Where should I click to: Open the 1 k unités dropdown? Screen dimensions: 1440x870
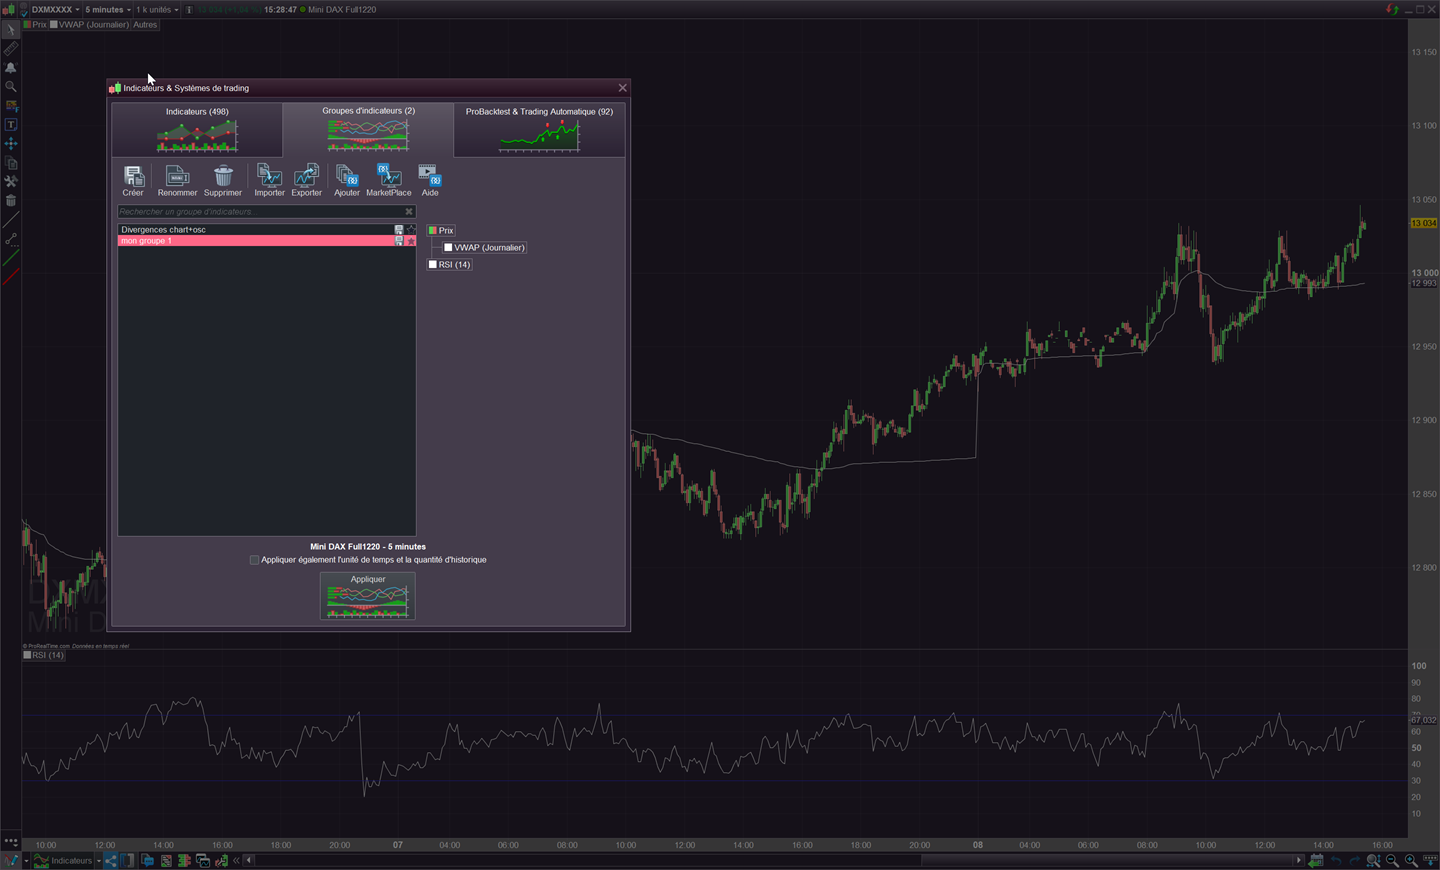pyautogui.click(x=158, y=9)
